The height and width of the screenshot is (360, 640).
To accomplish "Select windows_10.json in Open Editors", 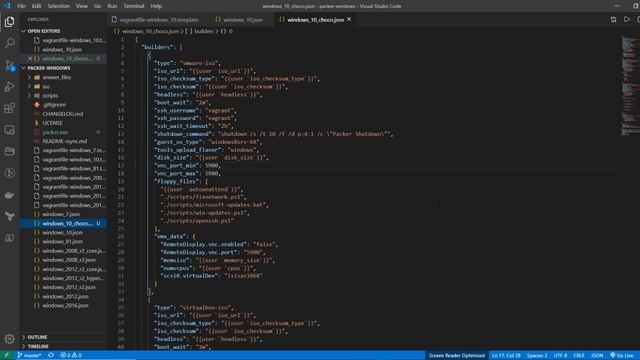I will coord(64,49).
